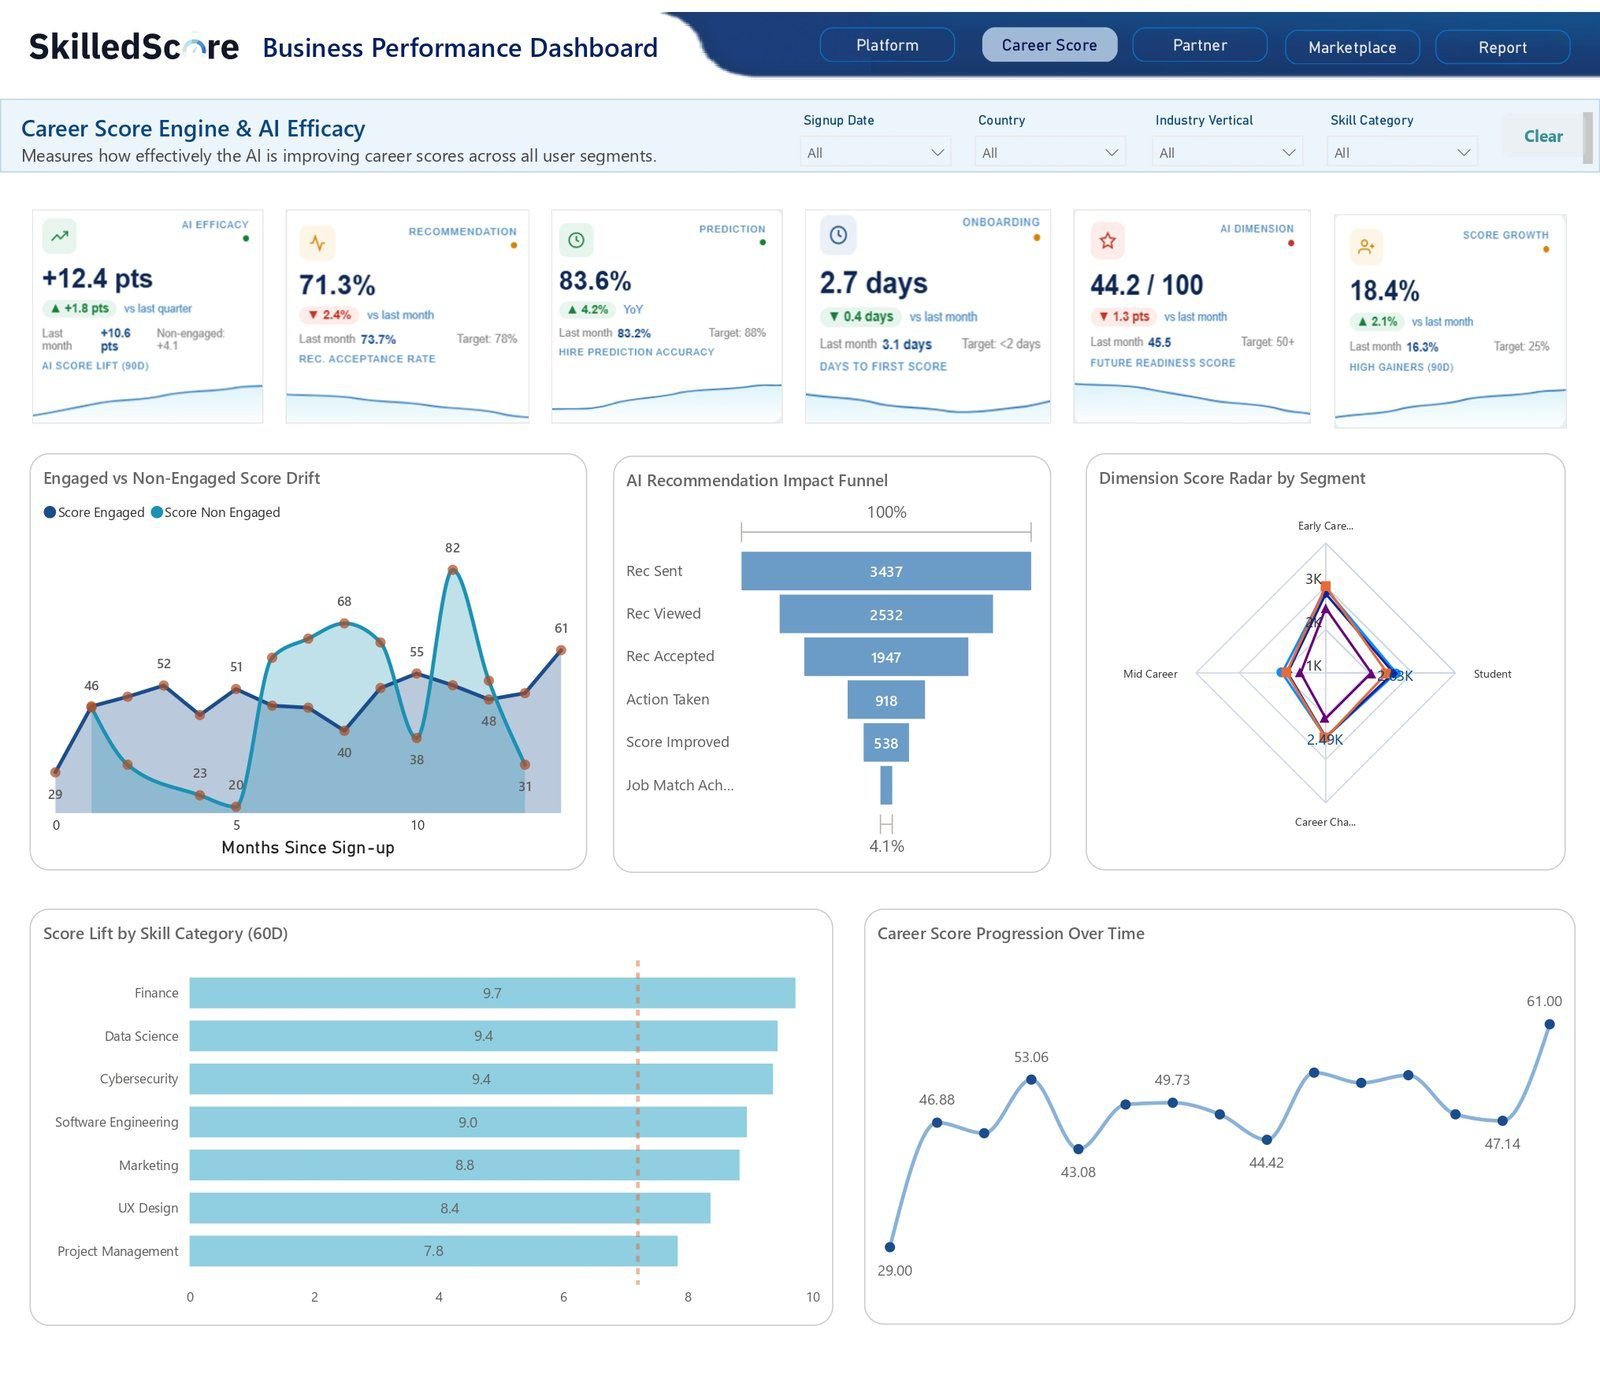Open the Signup Date dropdown
The width and height of the screenshot is (1600, 1379).
pyautogui.click(x=875, y=152)
